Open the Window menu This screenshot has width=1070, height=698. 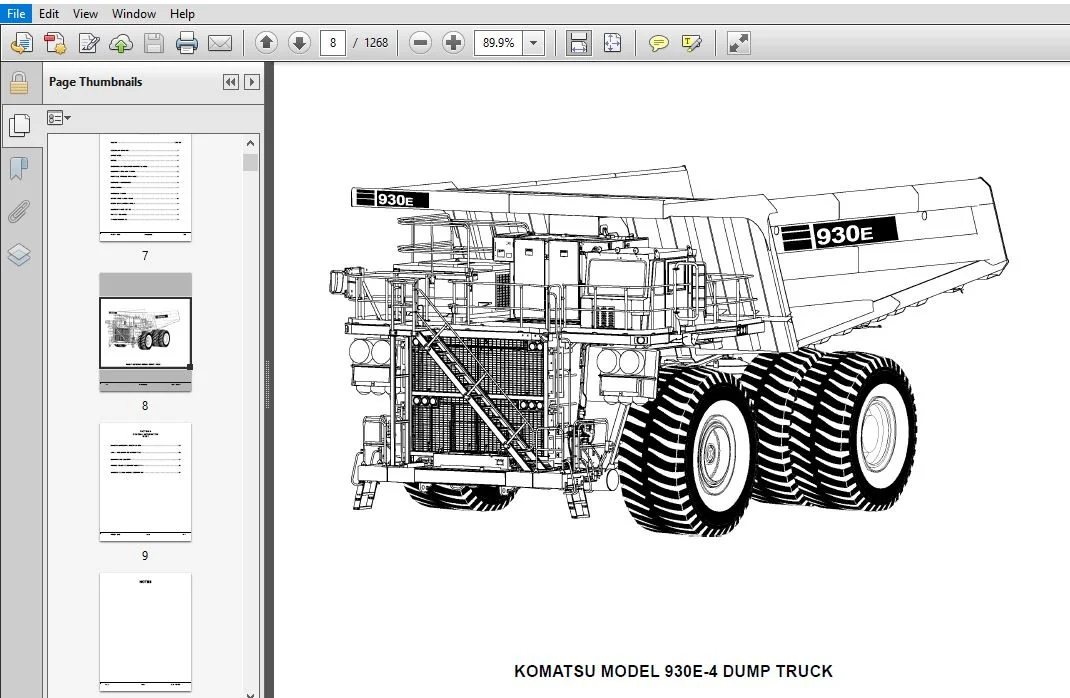(x=134, y=13)
